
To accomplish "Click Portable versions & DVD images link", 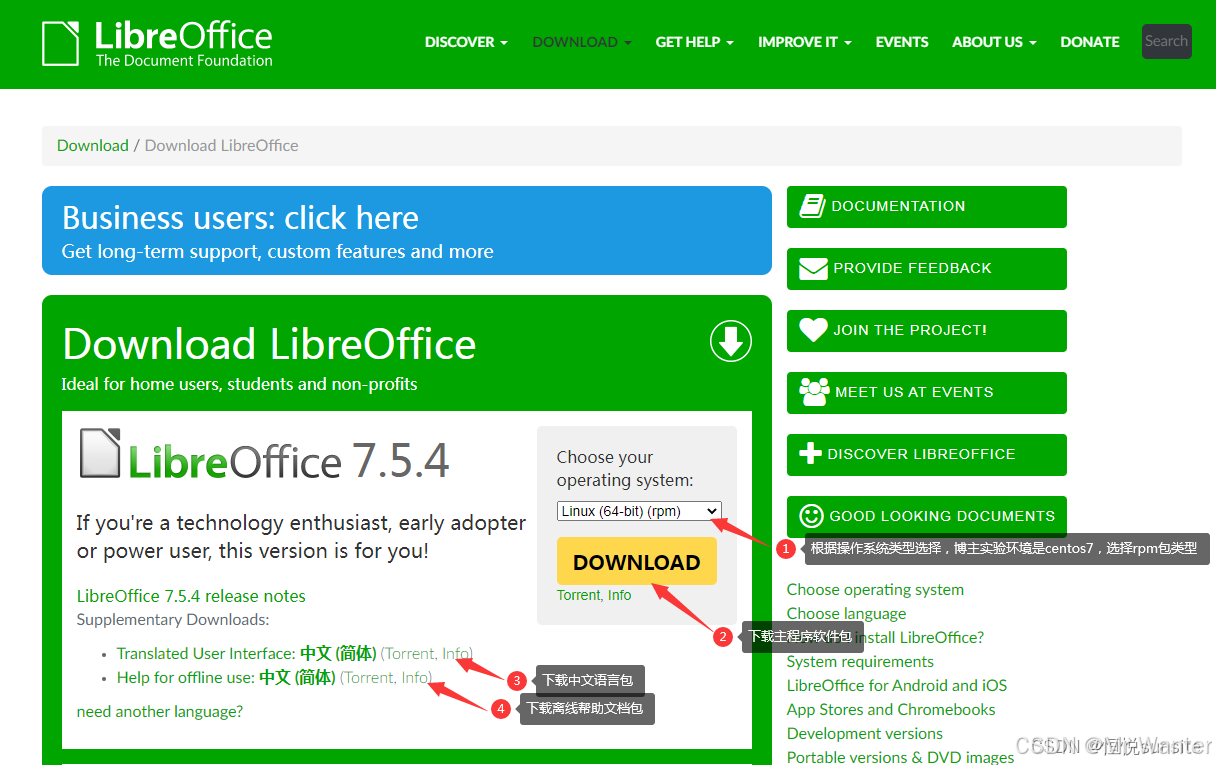I will pos(900,757).
